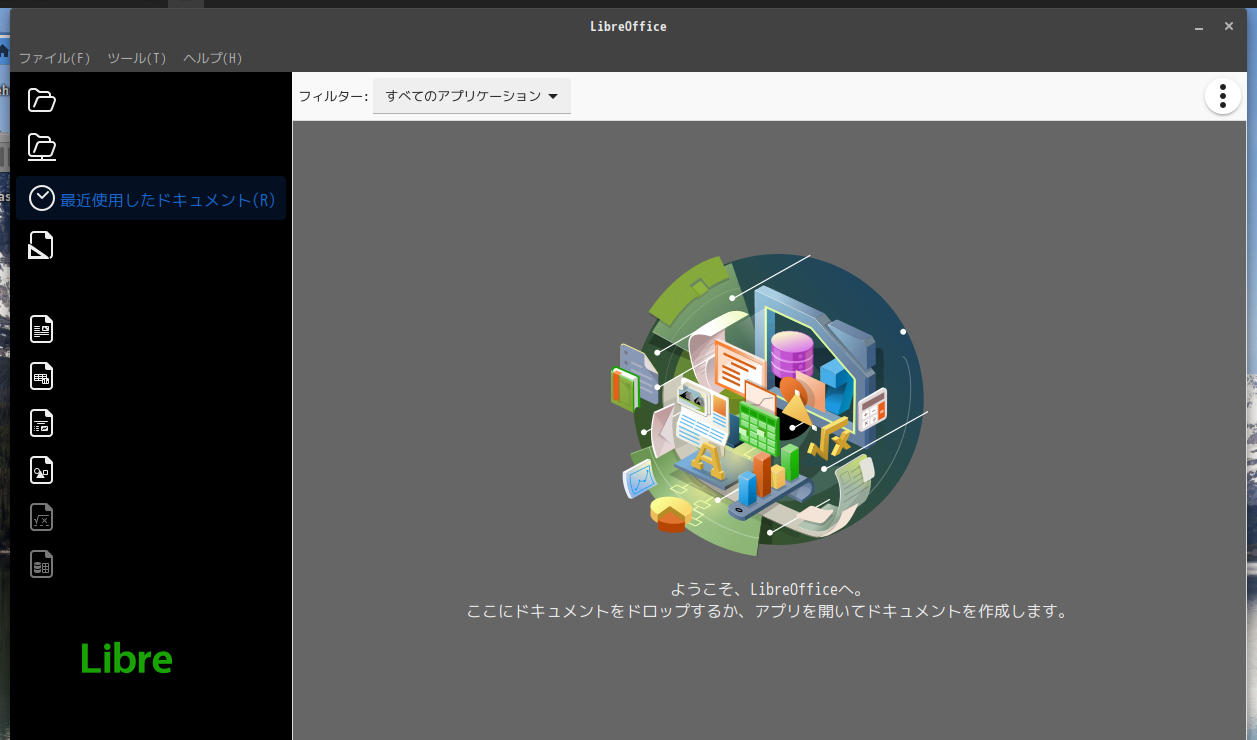Close the LibreOffice window

click(x=1229, y=27)
